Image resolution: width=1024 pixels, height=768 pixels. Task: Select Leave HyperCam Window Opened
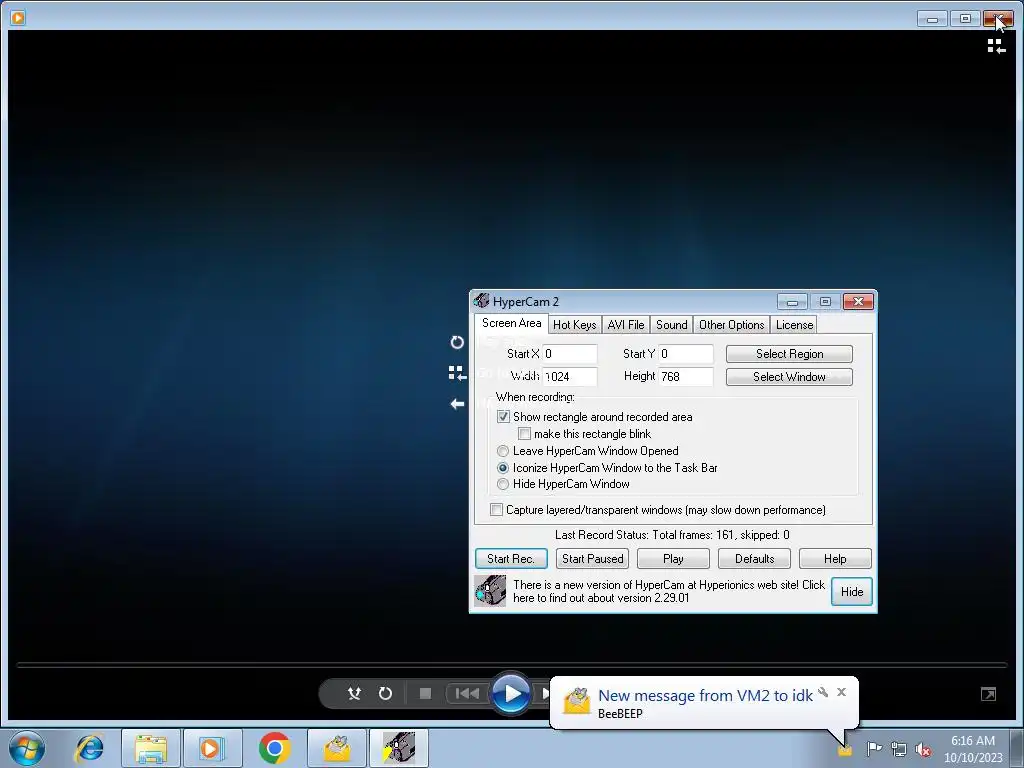pos(503,451)
